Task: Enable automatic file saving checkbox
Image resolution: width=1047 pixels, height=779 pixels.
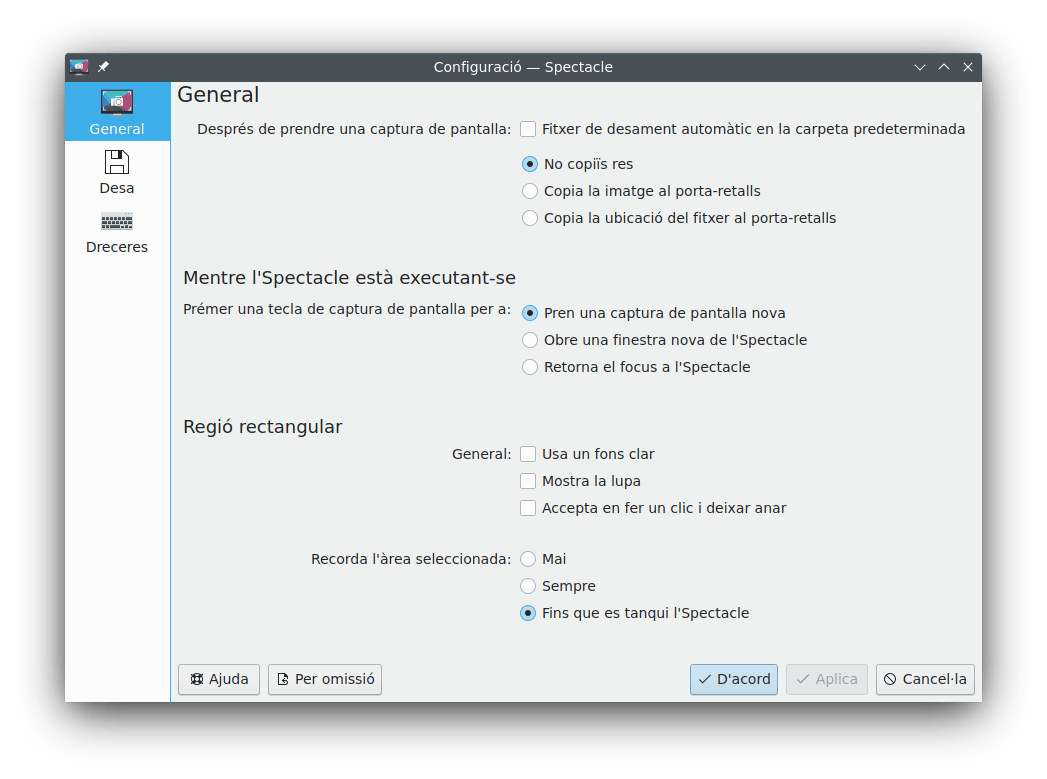Action: (x=528, y=129)
